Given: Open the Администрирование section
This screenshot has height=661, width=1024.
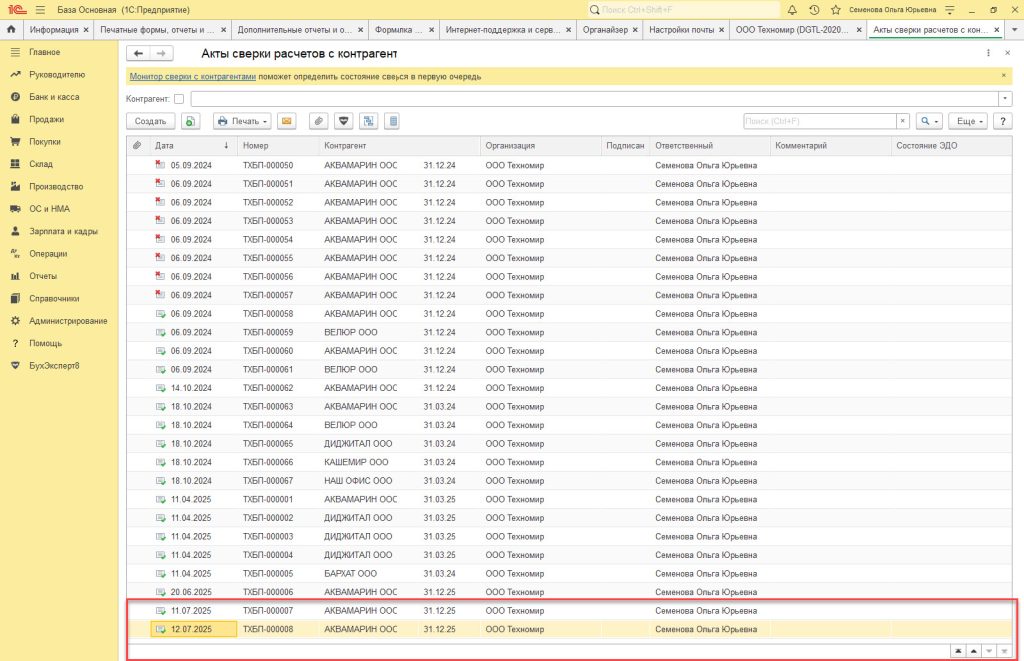Looking at the screenshot, I should (x=68, y=321).
